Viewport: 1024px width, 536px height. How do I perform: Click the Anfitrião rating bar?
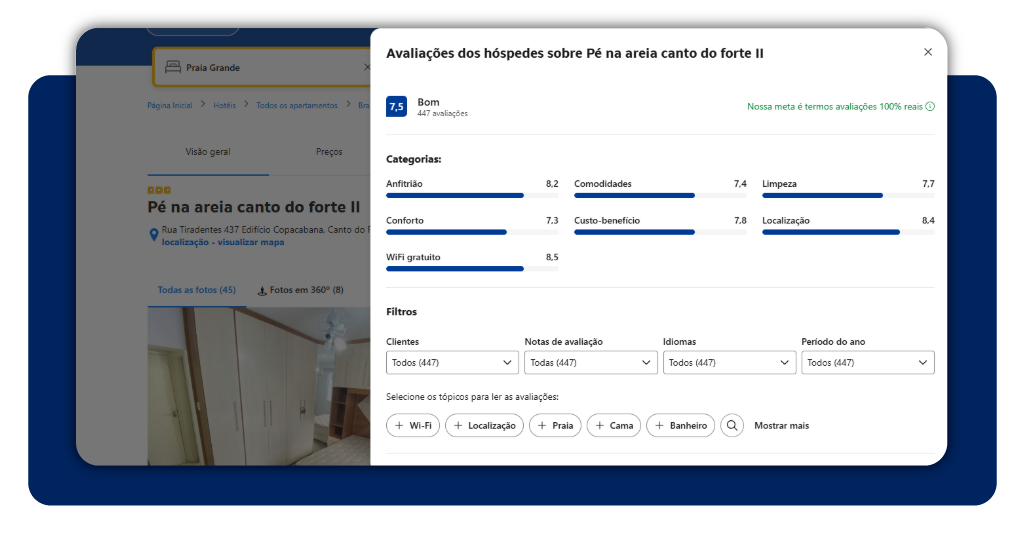point(472,195)
